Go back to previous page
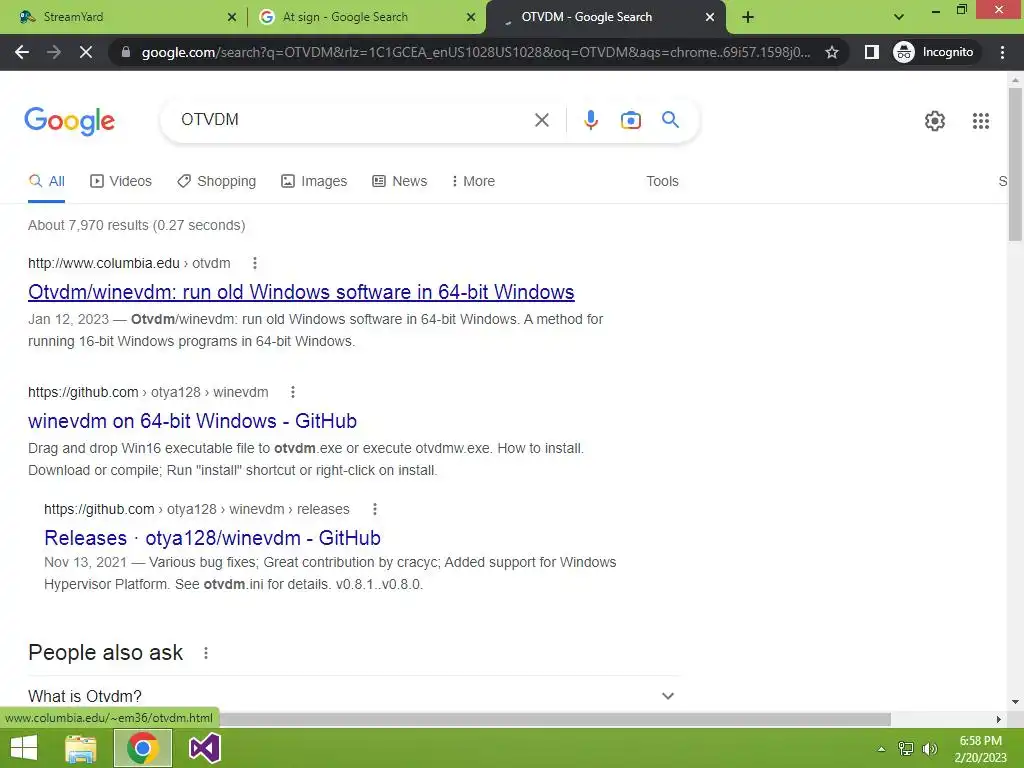The height and width of the screenshot is (768, 1024). (x=22, y=52)
